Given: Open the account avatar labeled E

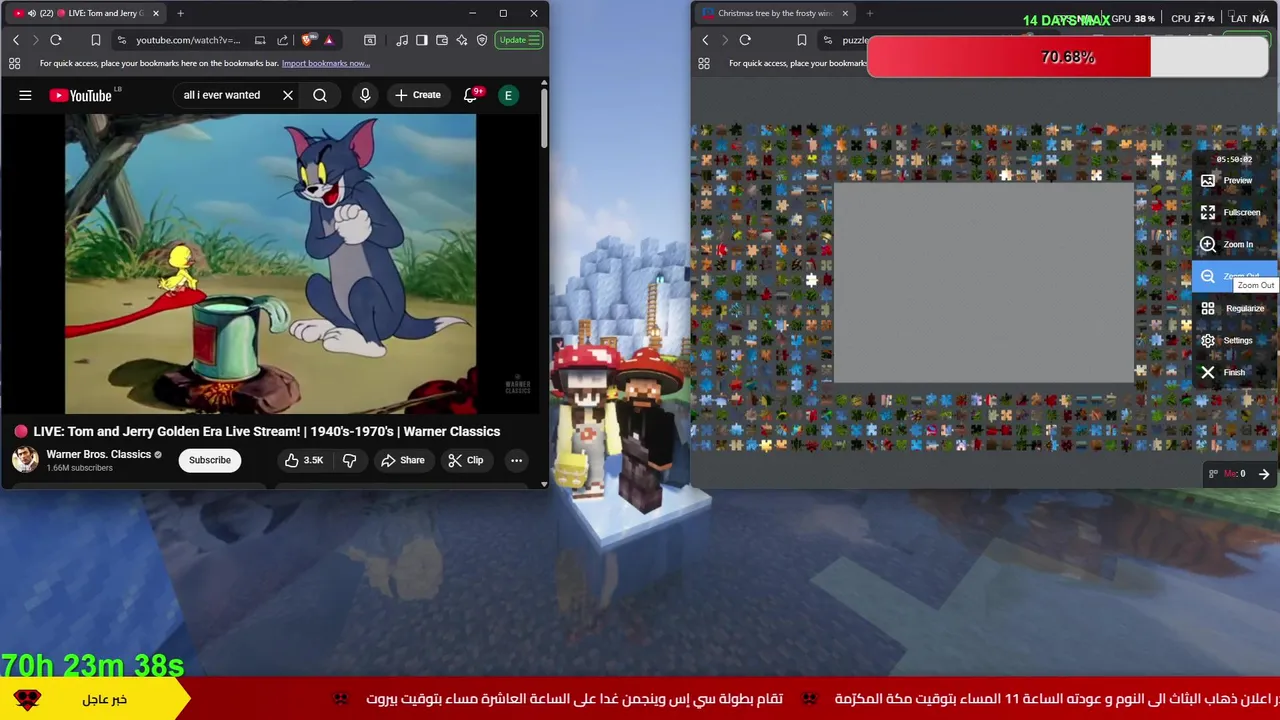Looking at the screenshot, I should (508, 95).
